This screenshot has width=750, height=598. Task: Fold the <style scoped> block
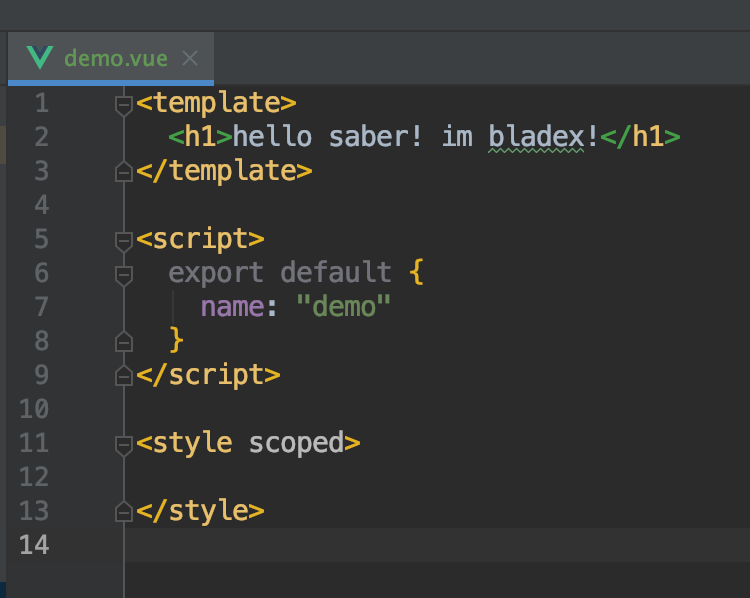click(x=124, y=444)
